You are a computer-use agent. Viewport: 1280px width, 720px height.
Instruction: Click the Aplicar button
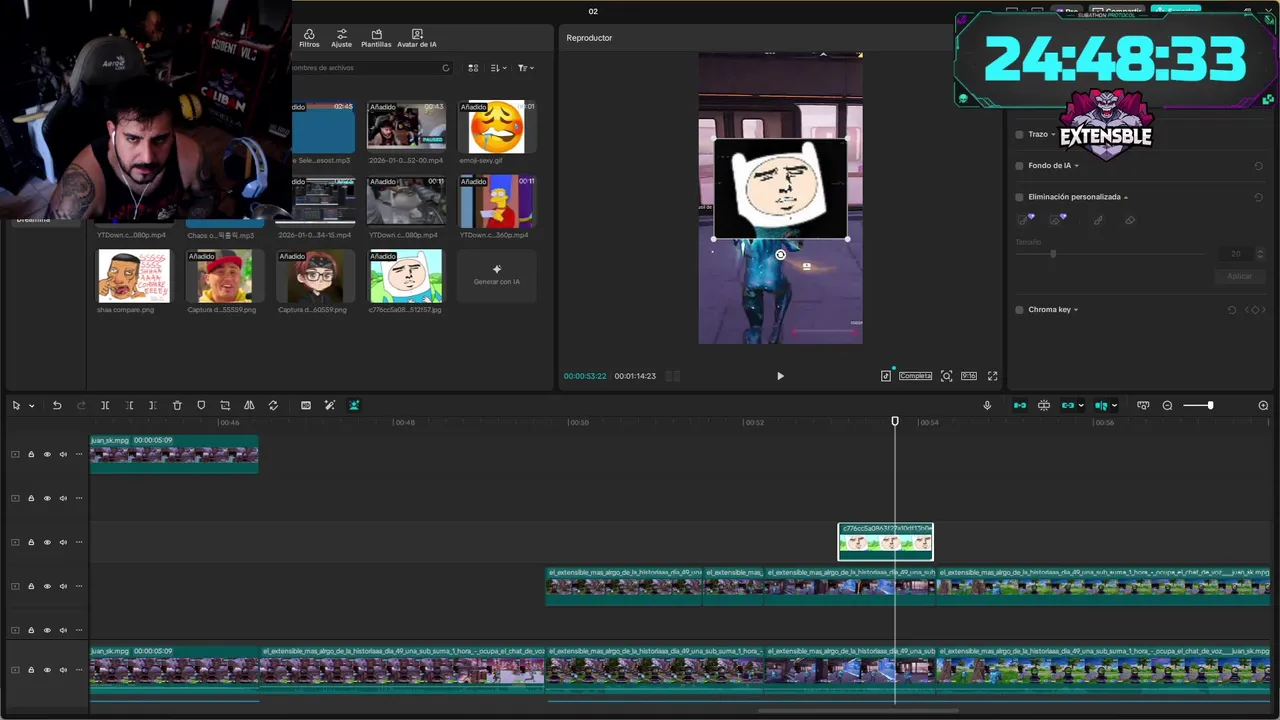tap(1239, 276)
